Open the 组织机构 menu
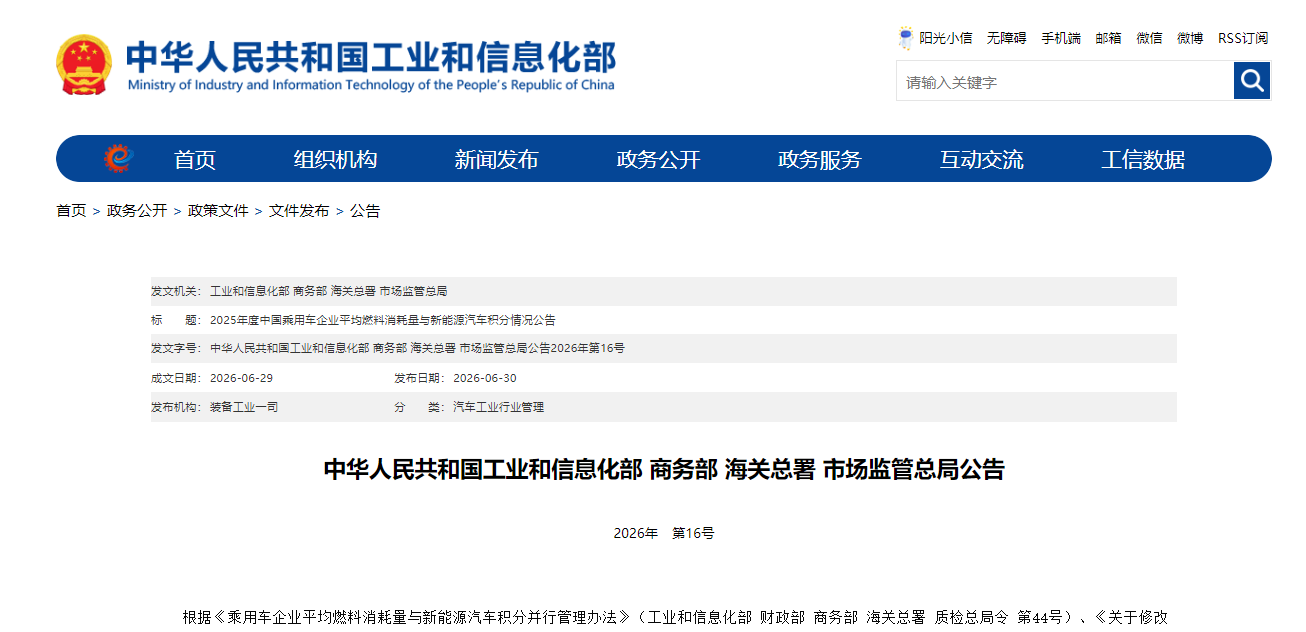This screenshot has width=1306, height=632. pyautogui.click(x=335, y=159)
